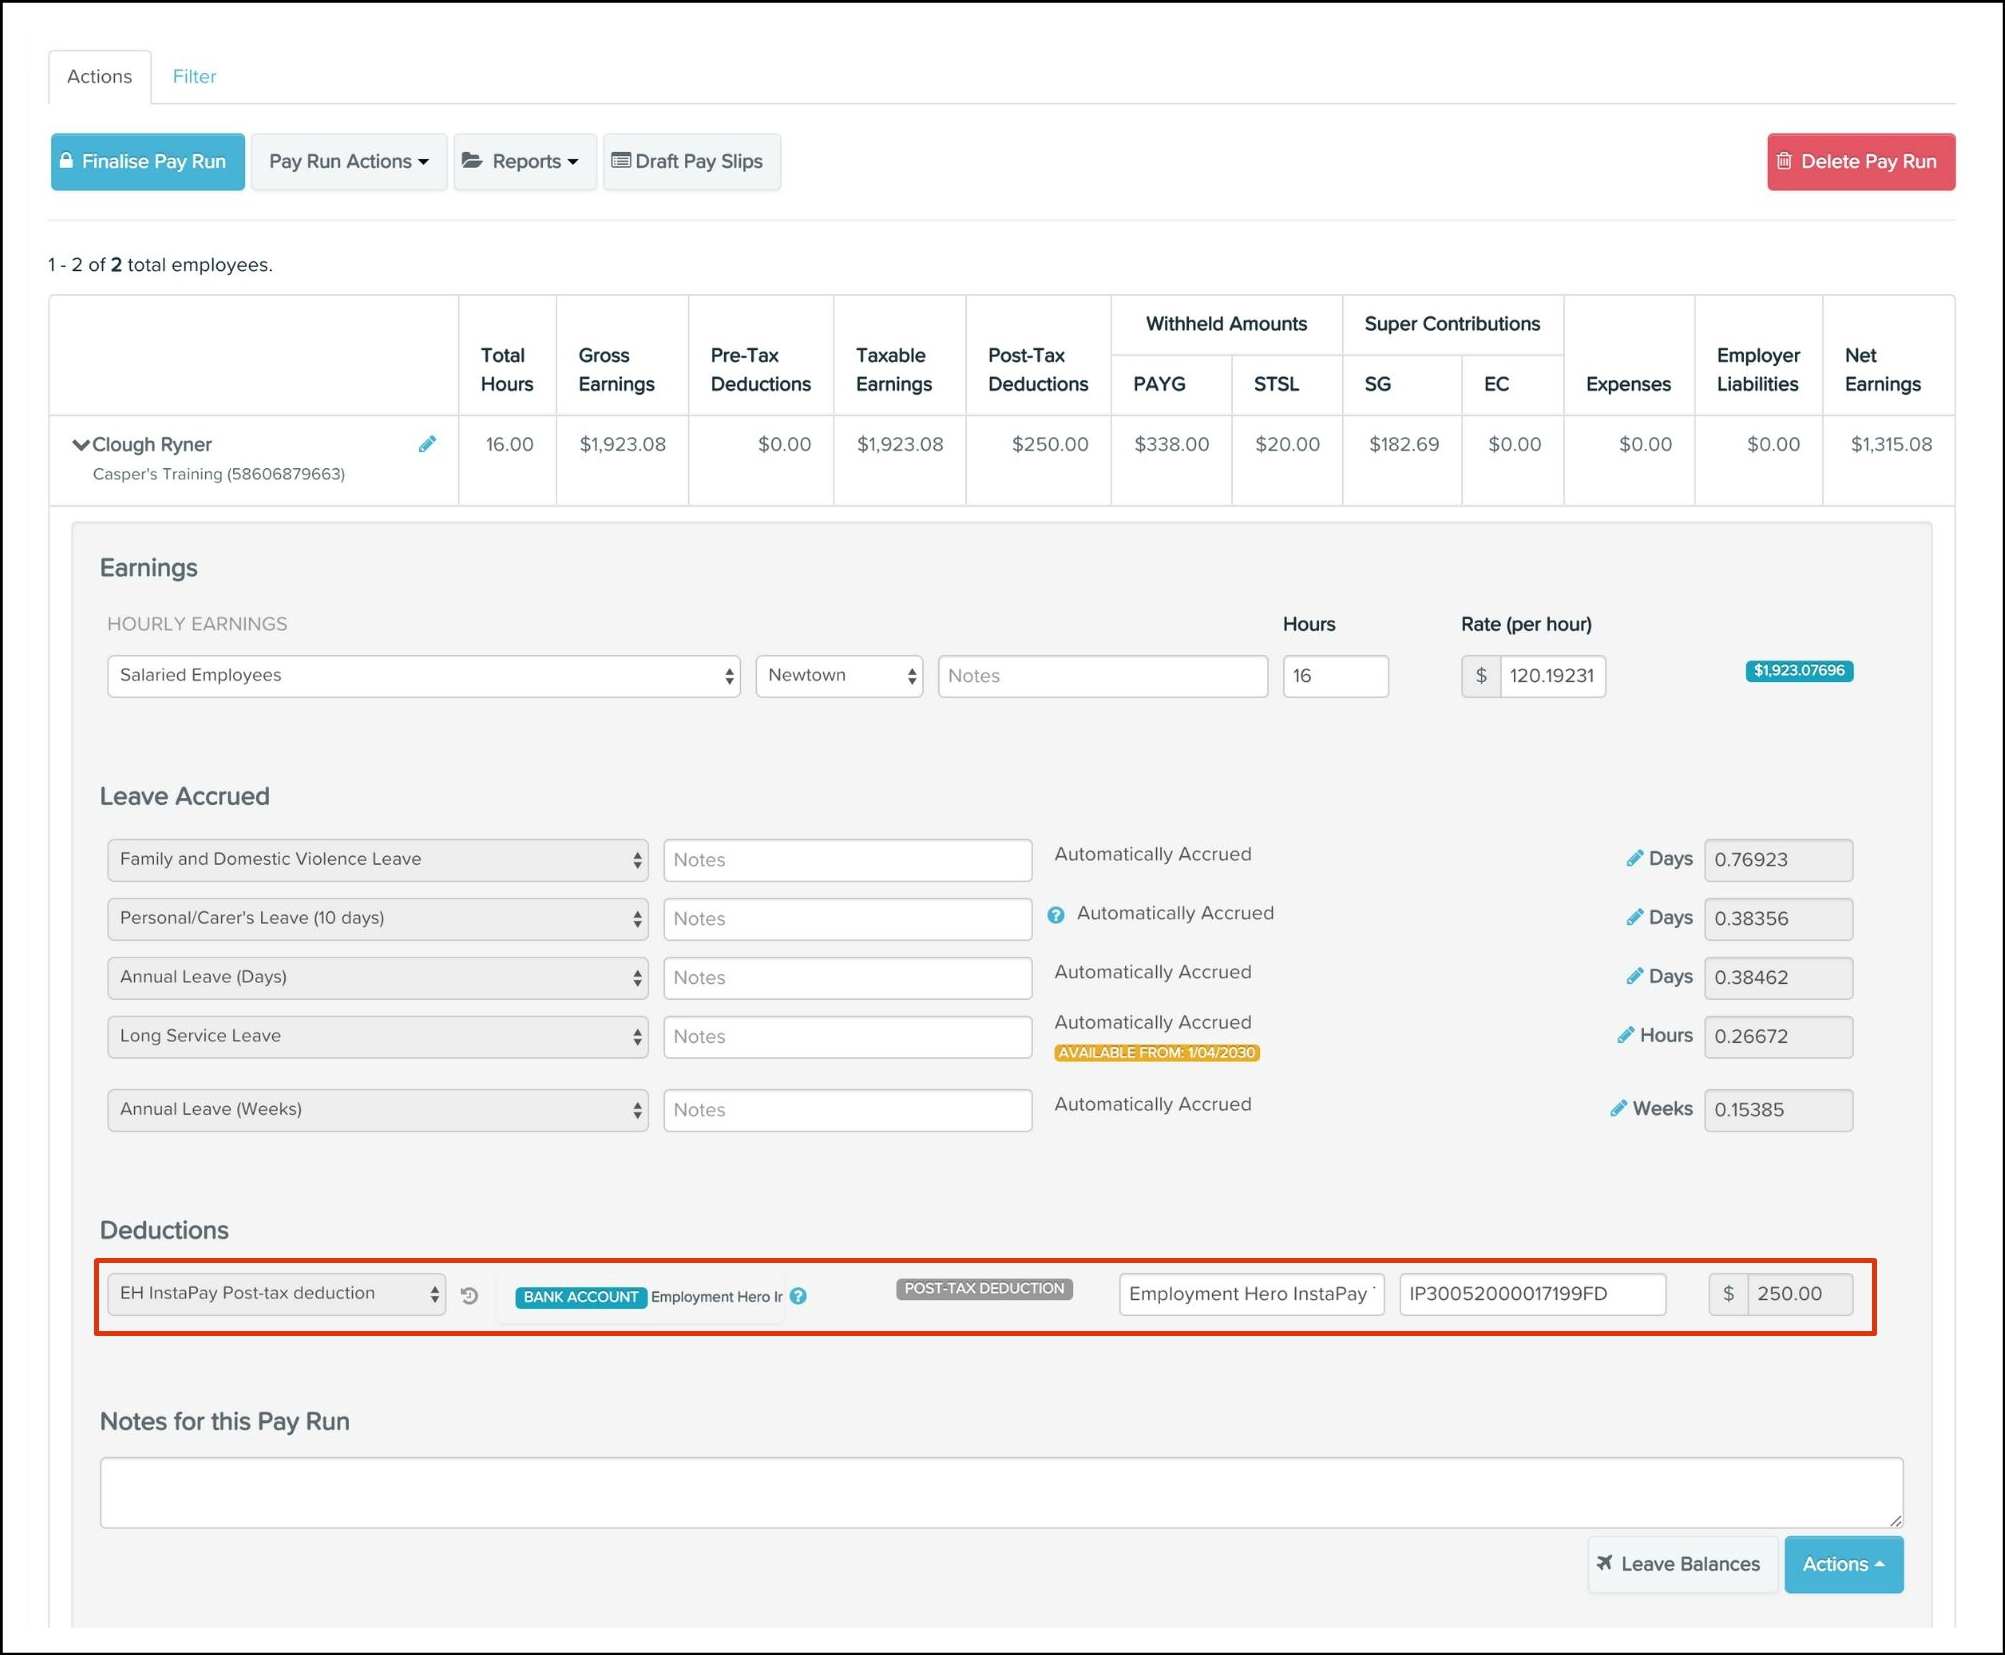Open the Pay Run Actions dropdown
The width and height of the screenshot is (2005, 1655).
[348, 162]
